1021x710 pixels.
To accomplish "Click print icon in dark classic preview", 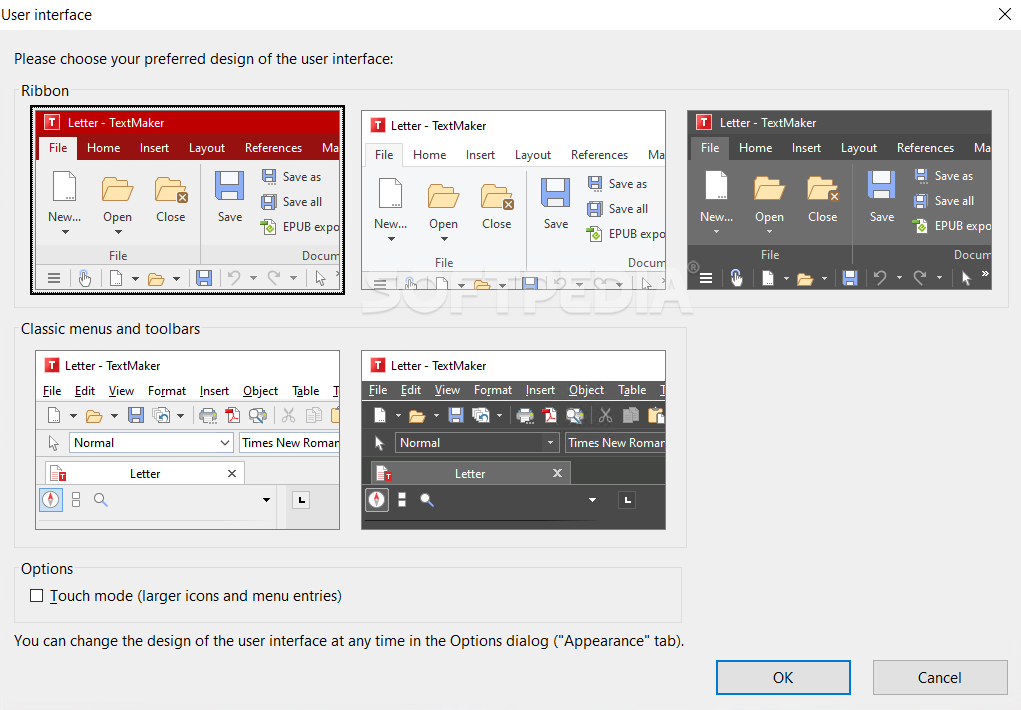I will (x=525, y=416).
